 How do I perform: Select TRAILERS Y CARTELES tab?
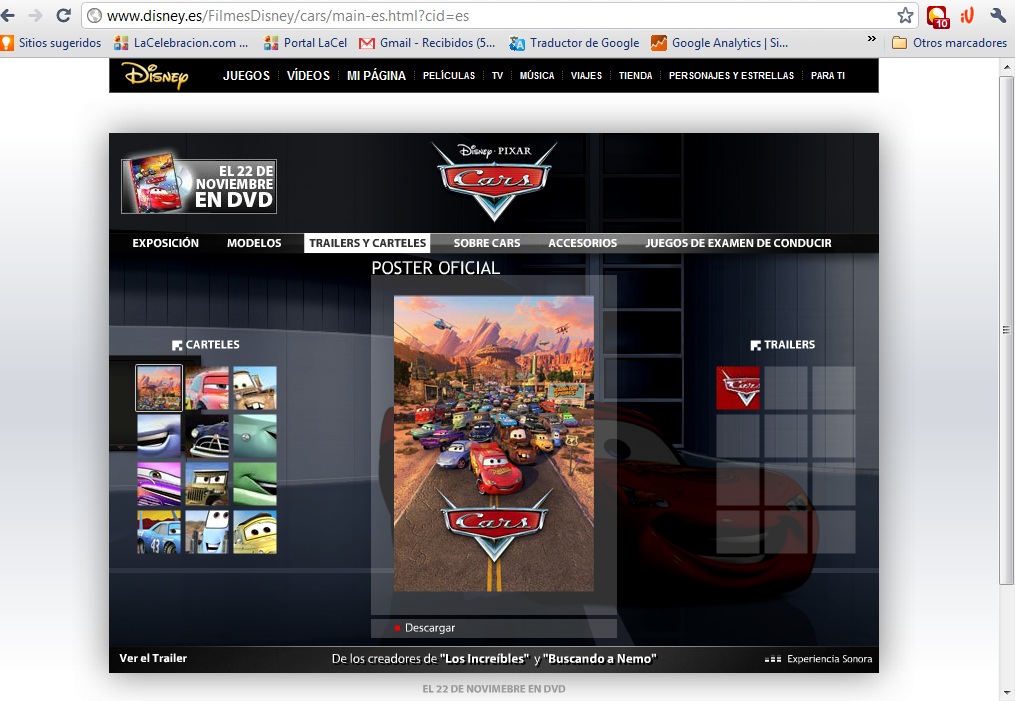(367, 243)
